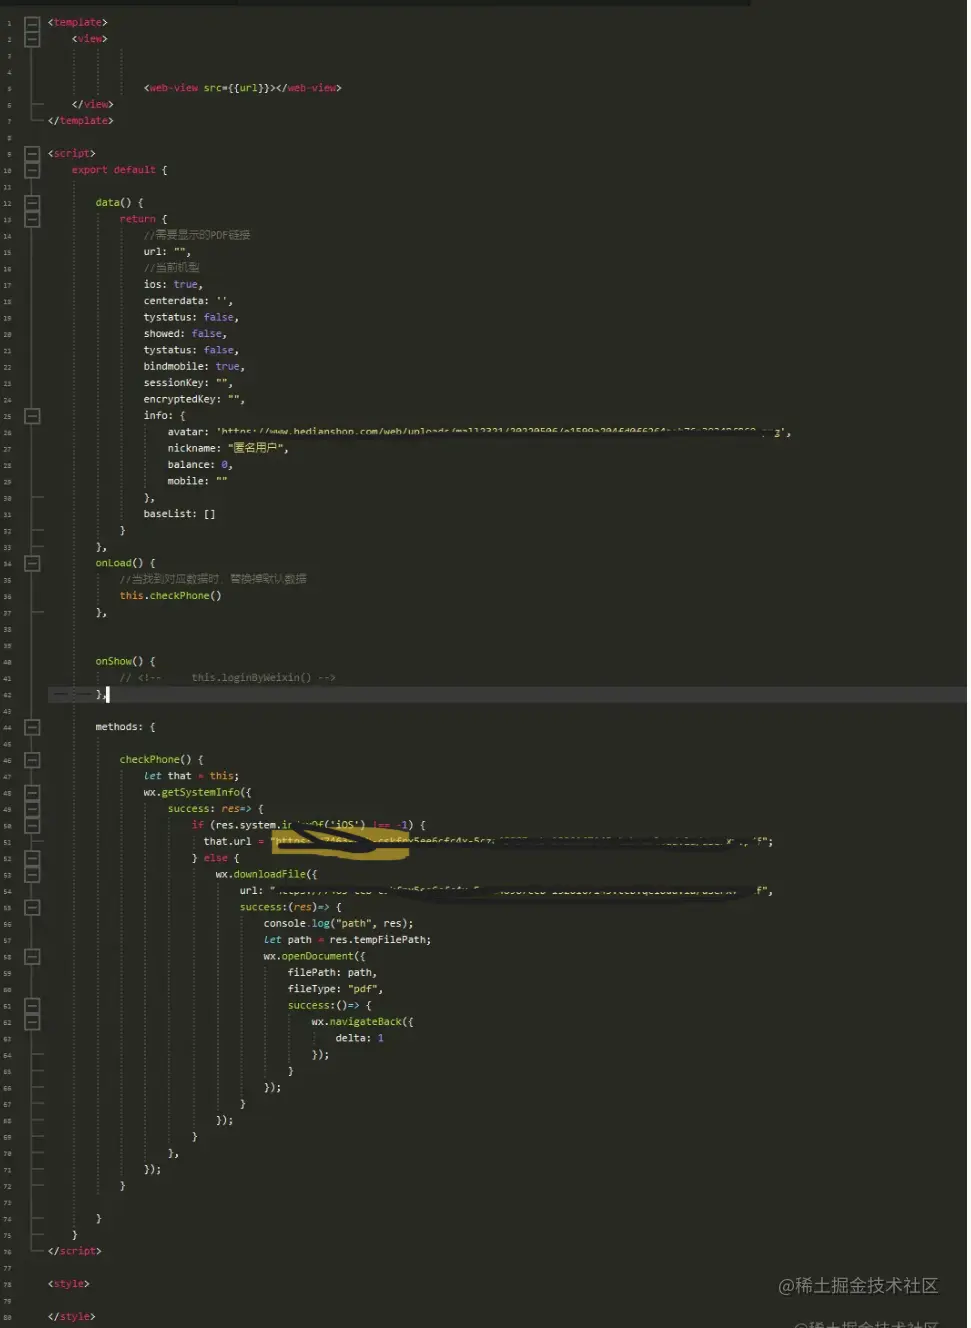The height and width of the screenshot is (1328, 971).
Task: Fold the onLoad() function on line 34
Action: point(32,563)
